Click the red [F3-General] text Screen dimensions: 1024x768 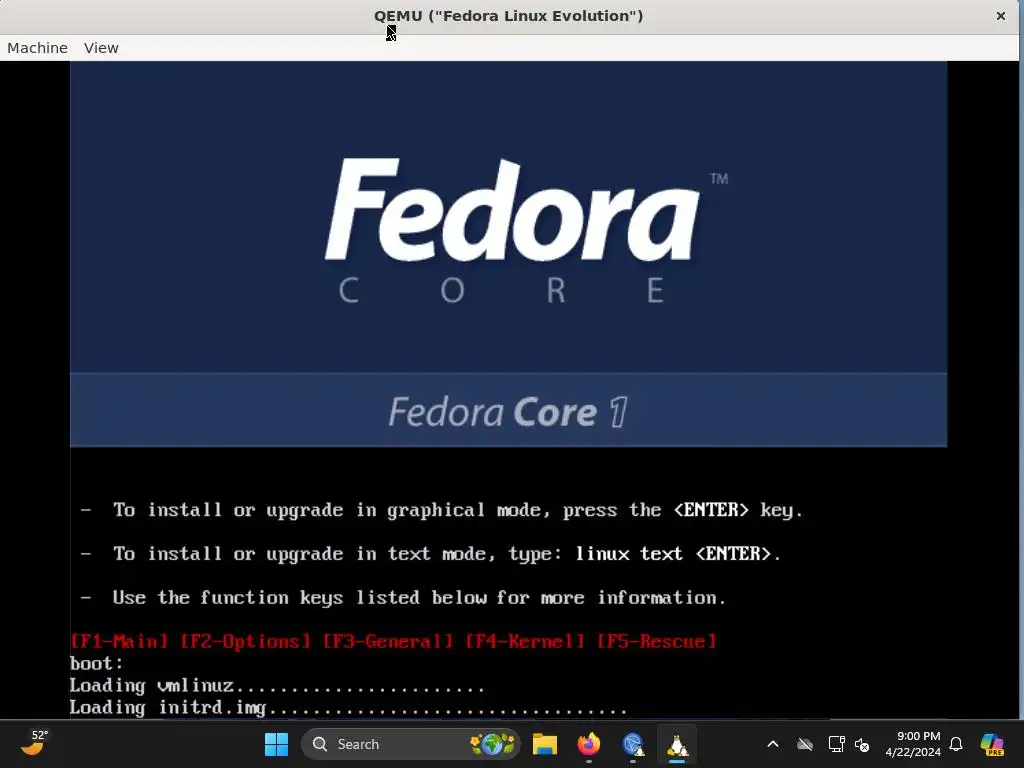click(388, 641)
